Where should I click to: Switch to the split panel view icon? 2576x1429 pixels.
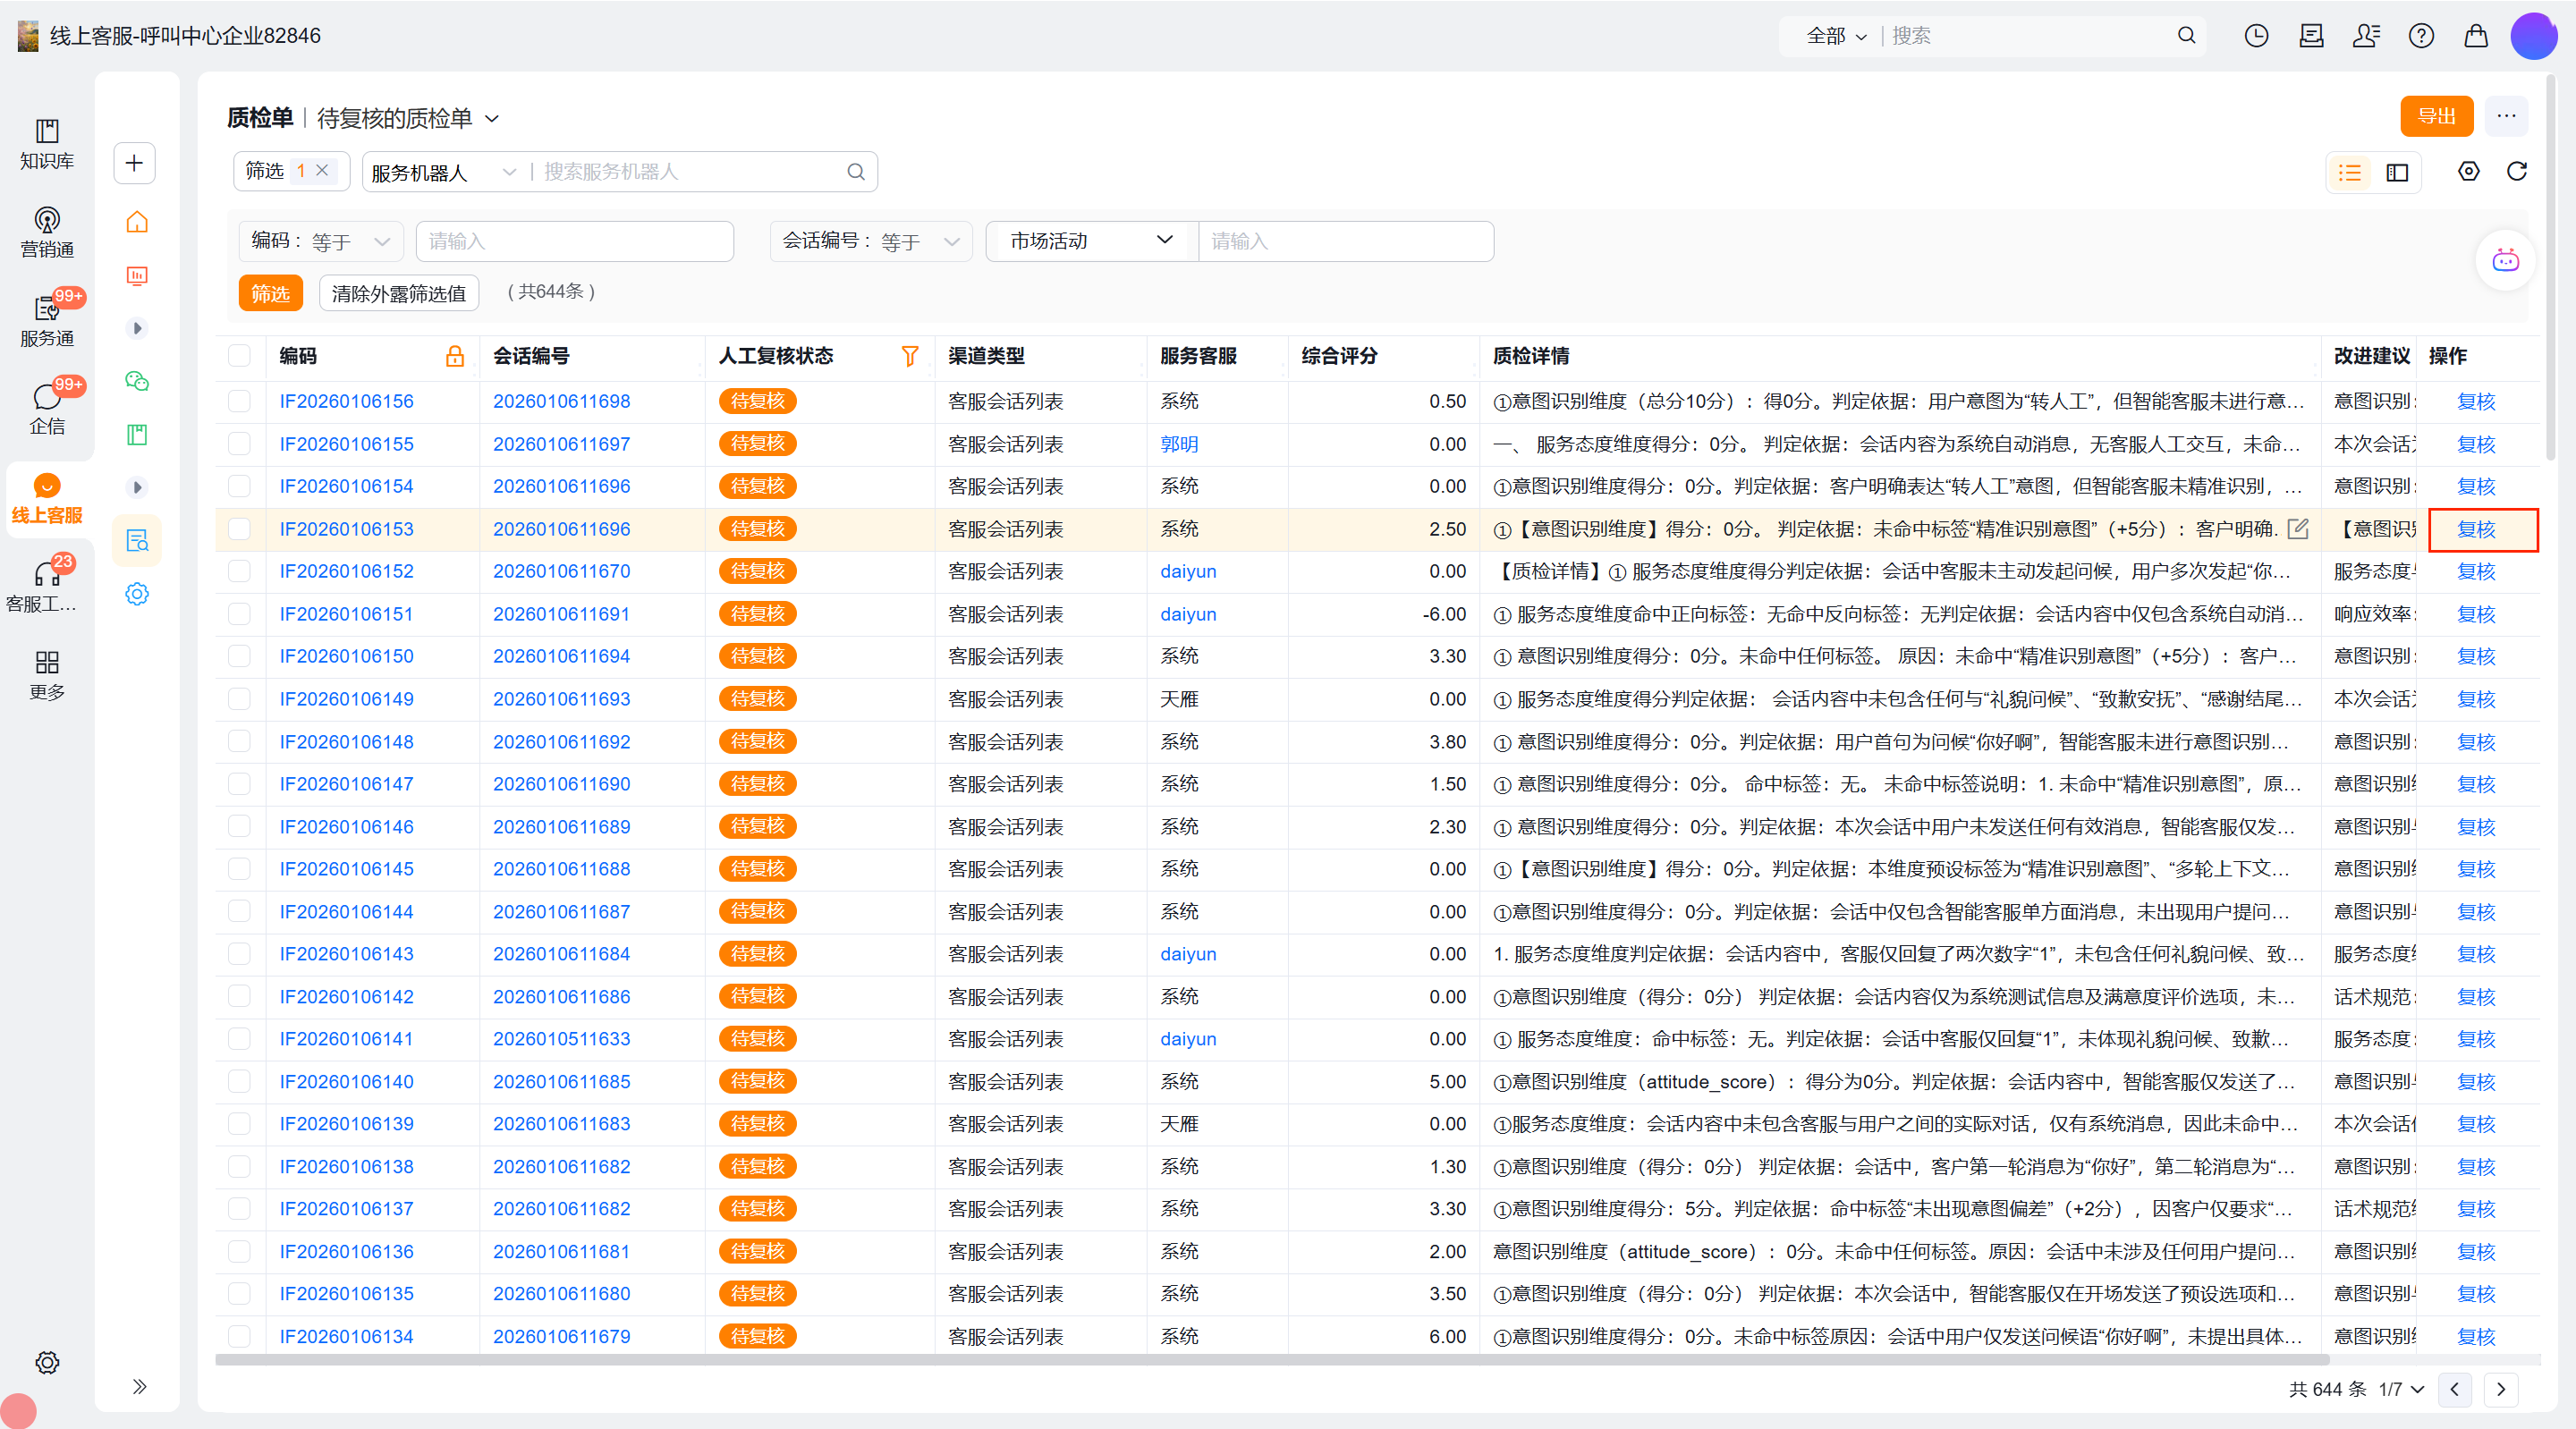pos(2397,173)
